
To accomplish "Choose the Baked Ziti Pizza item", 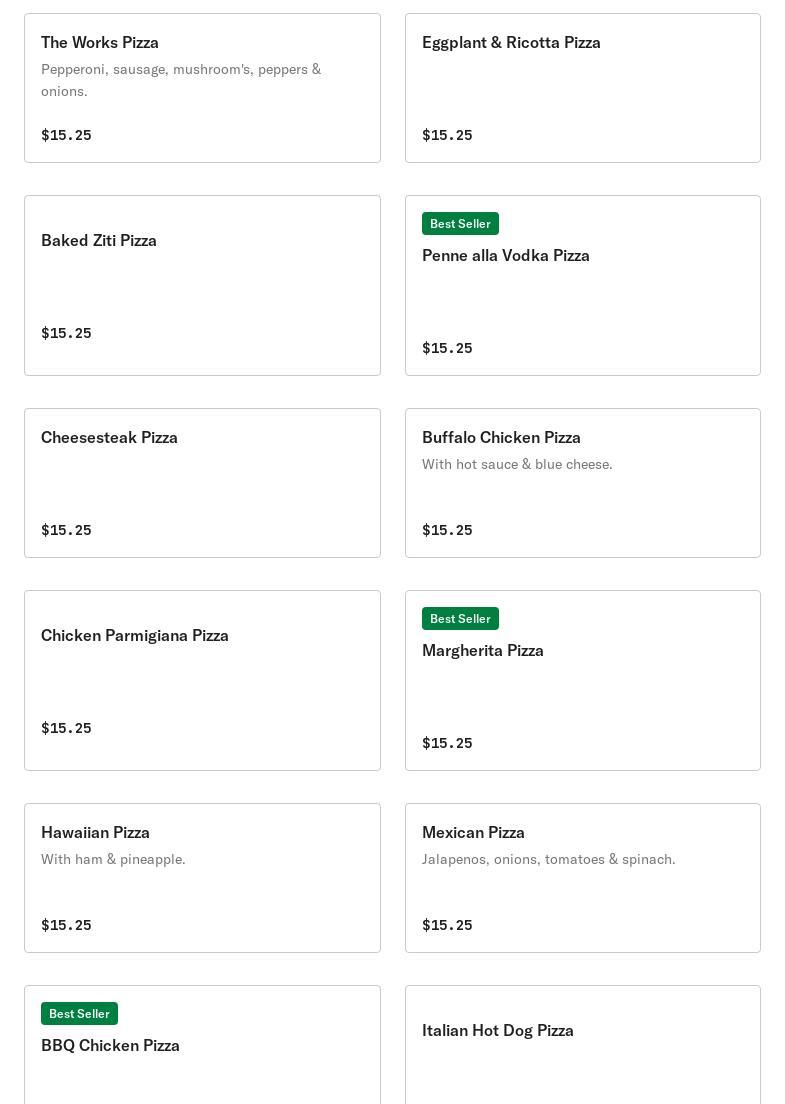I will pyautogui.click(x=202, y=285).
